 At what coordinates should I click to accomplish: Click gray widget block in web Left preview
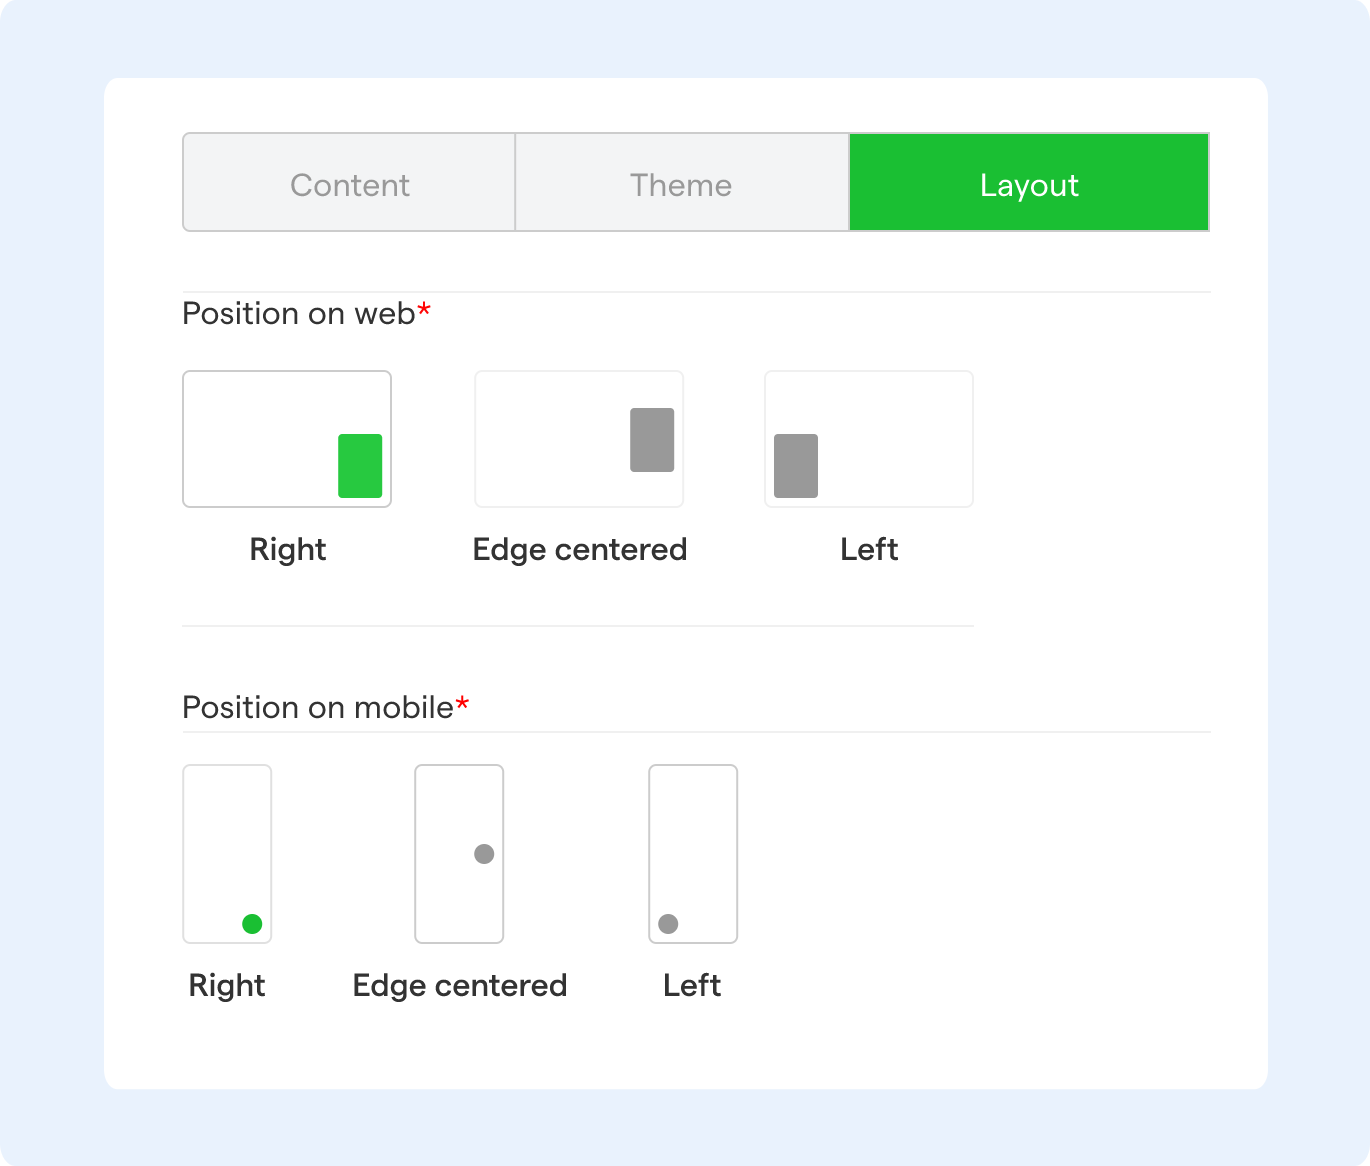tap(796, 465)
